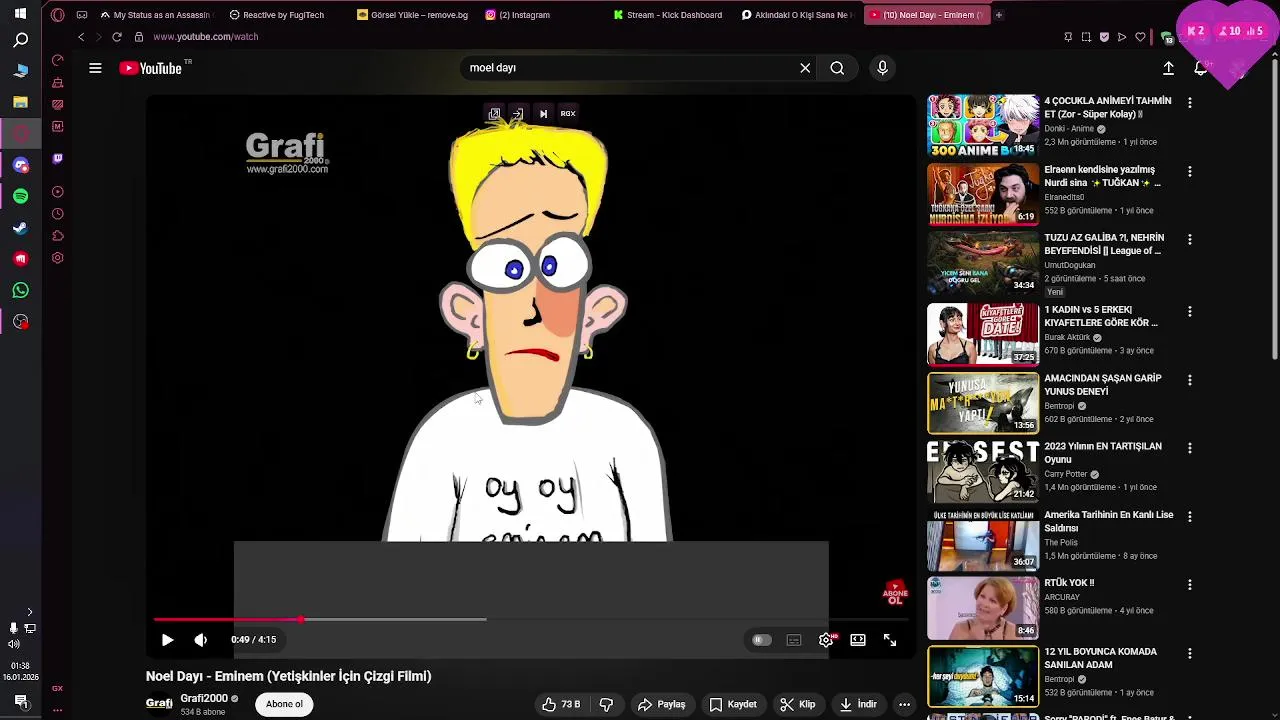The height and width of the screenshot is (720, 1280).
Task: Open options for 2023 Yılının EN TARTIŞILAN Oyunu
Action: tap(1189, 448)
